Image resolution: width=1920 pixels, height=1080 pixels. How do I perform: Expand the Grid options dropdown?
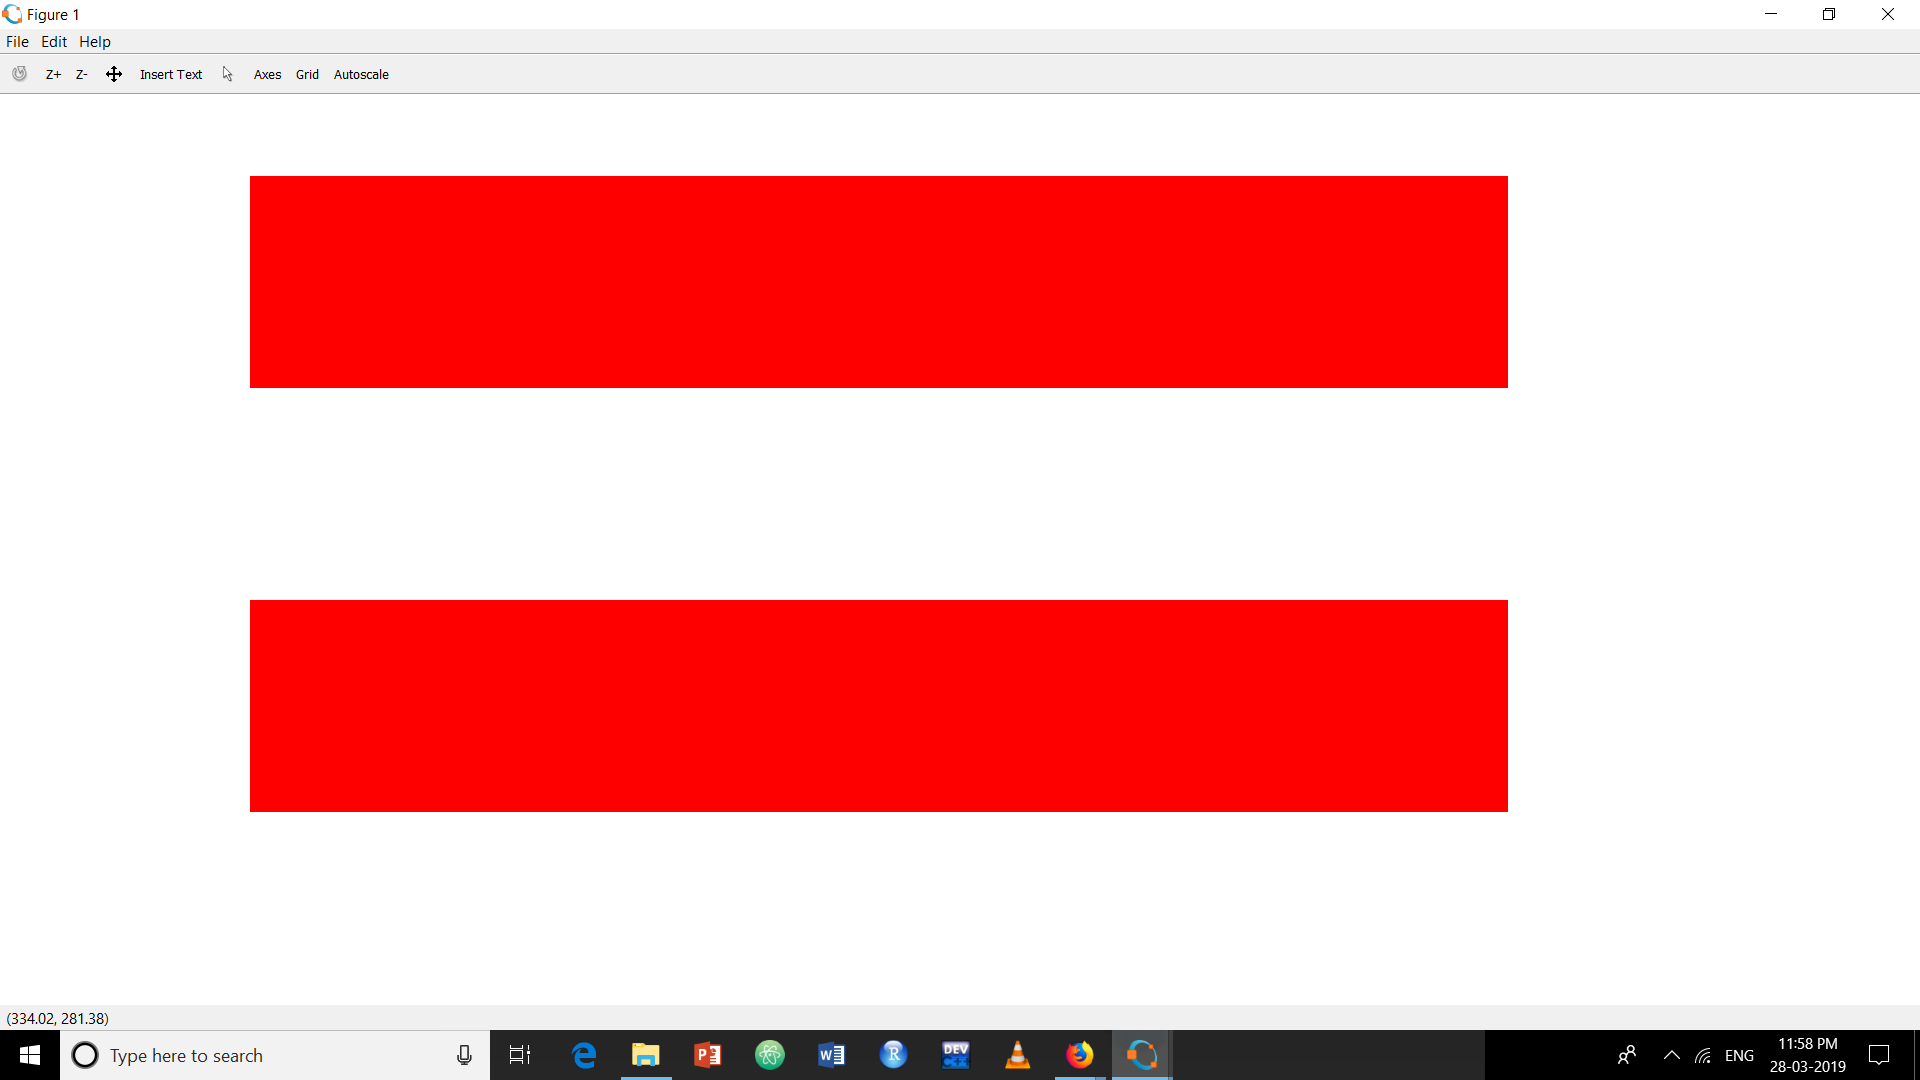click(x=306, y=74)
